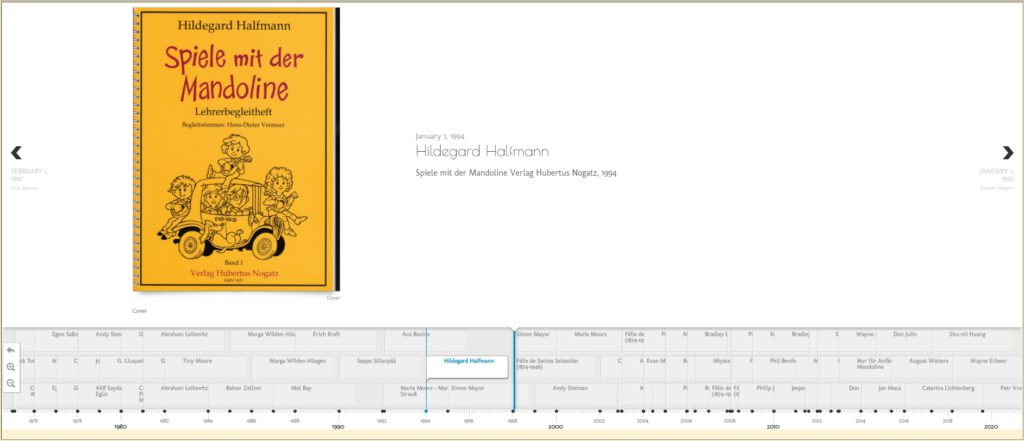This screenshot has height=441, width=1024.
Task: Open the Jan Maca timeline entry
Action: (x=889, y=388)
